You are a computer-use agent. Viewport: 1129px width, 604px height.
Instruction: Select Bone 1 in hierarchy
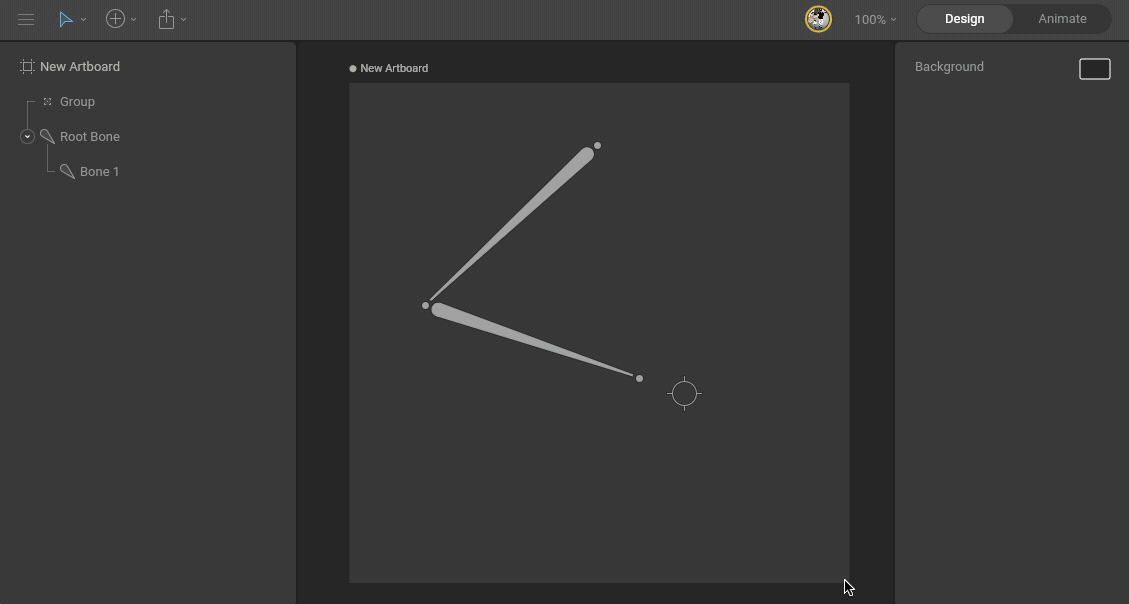click(x=99, y=171)
